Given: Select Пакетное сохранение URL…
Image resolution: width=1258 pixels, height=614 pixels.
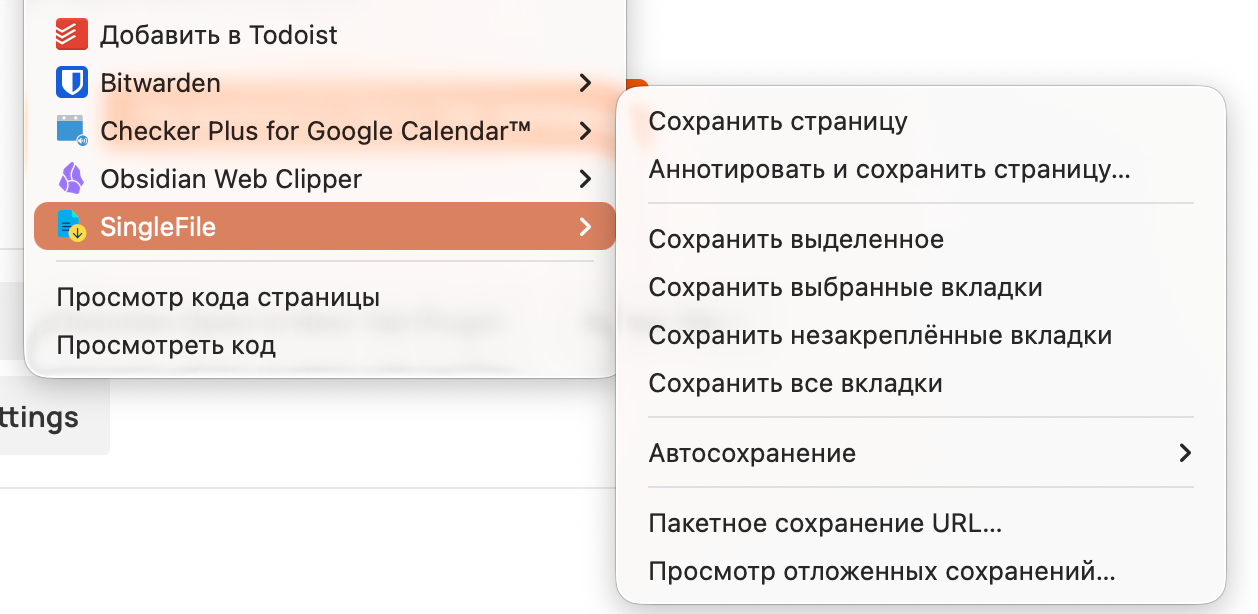Looking at the screenshot, I should [x=921, y=523].
